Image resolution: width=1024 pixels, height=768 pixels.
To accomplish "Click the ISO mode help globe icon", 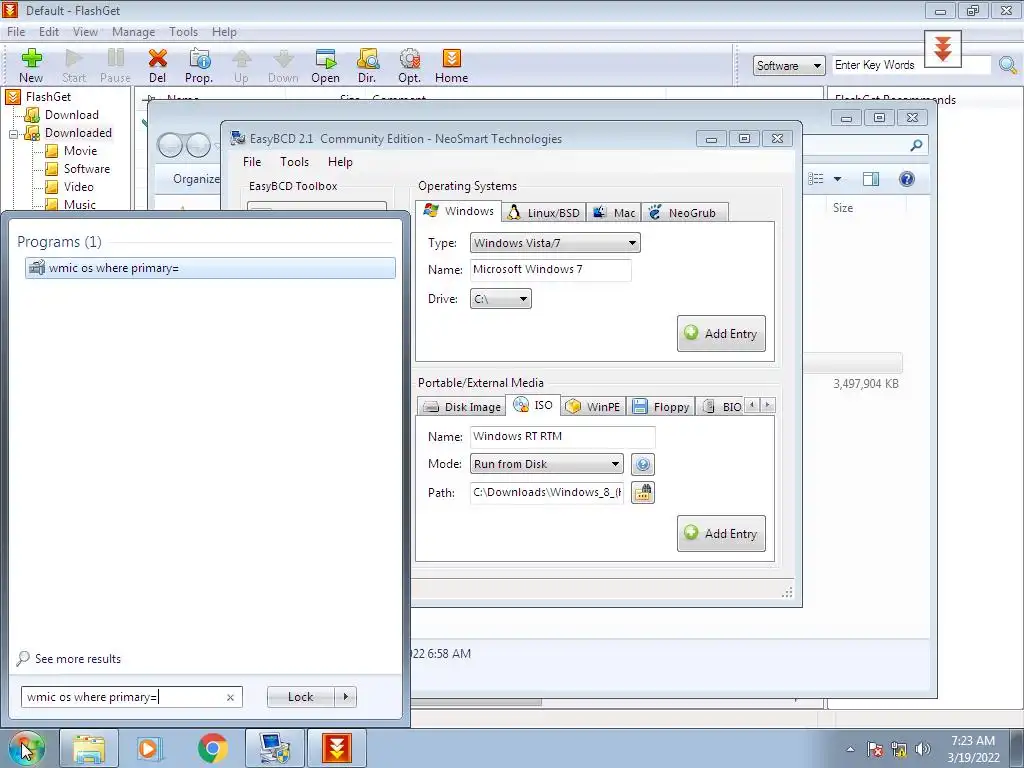I will click(x=643, y=464).
